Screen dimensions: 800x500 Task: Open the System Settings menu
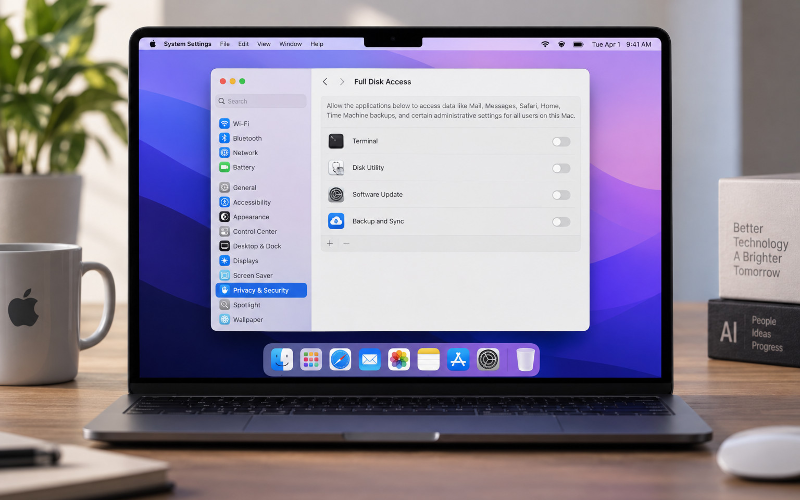(x=187, y=44)
